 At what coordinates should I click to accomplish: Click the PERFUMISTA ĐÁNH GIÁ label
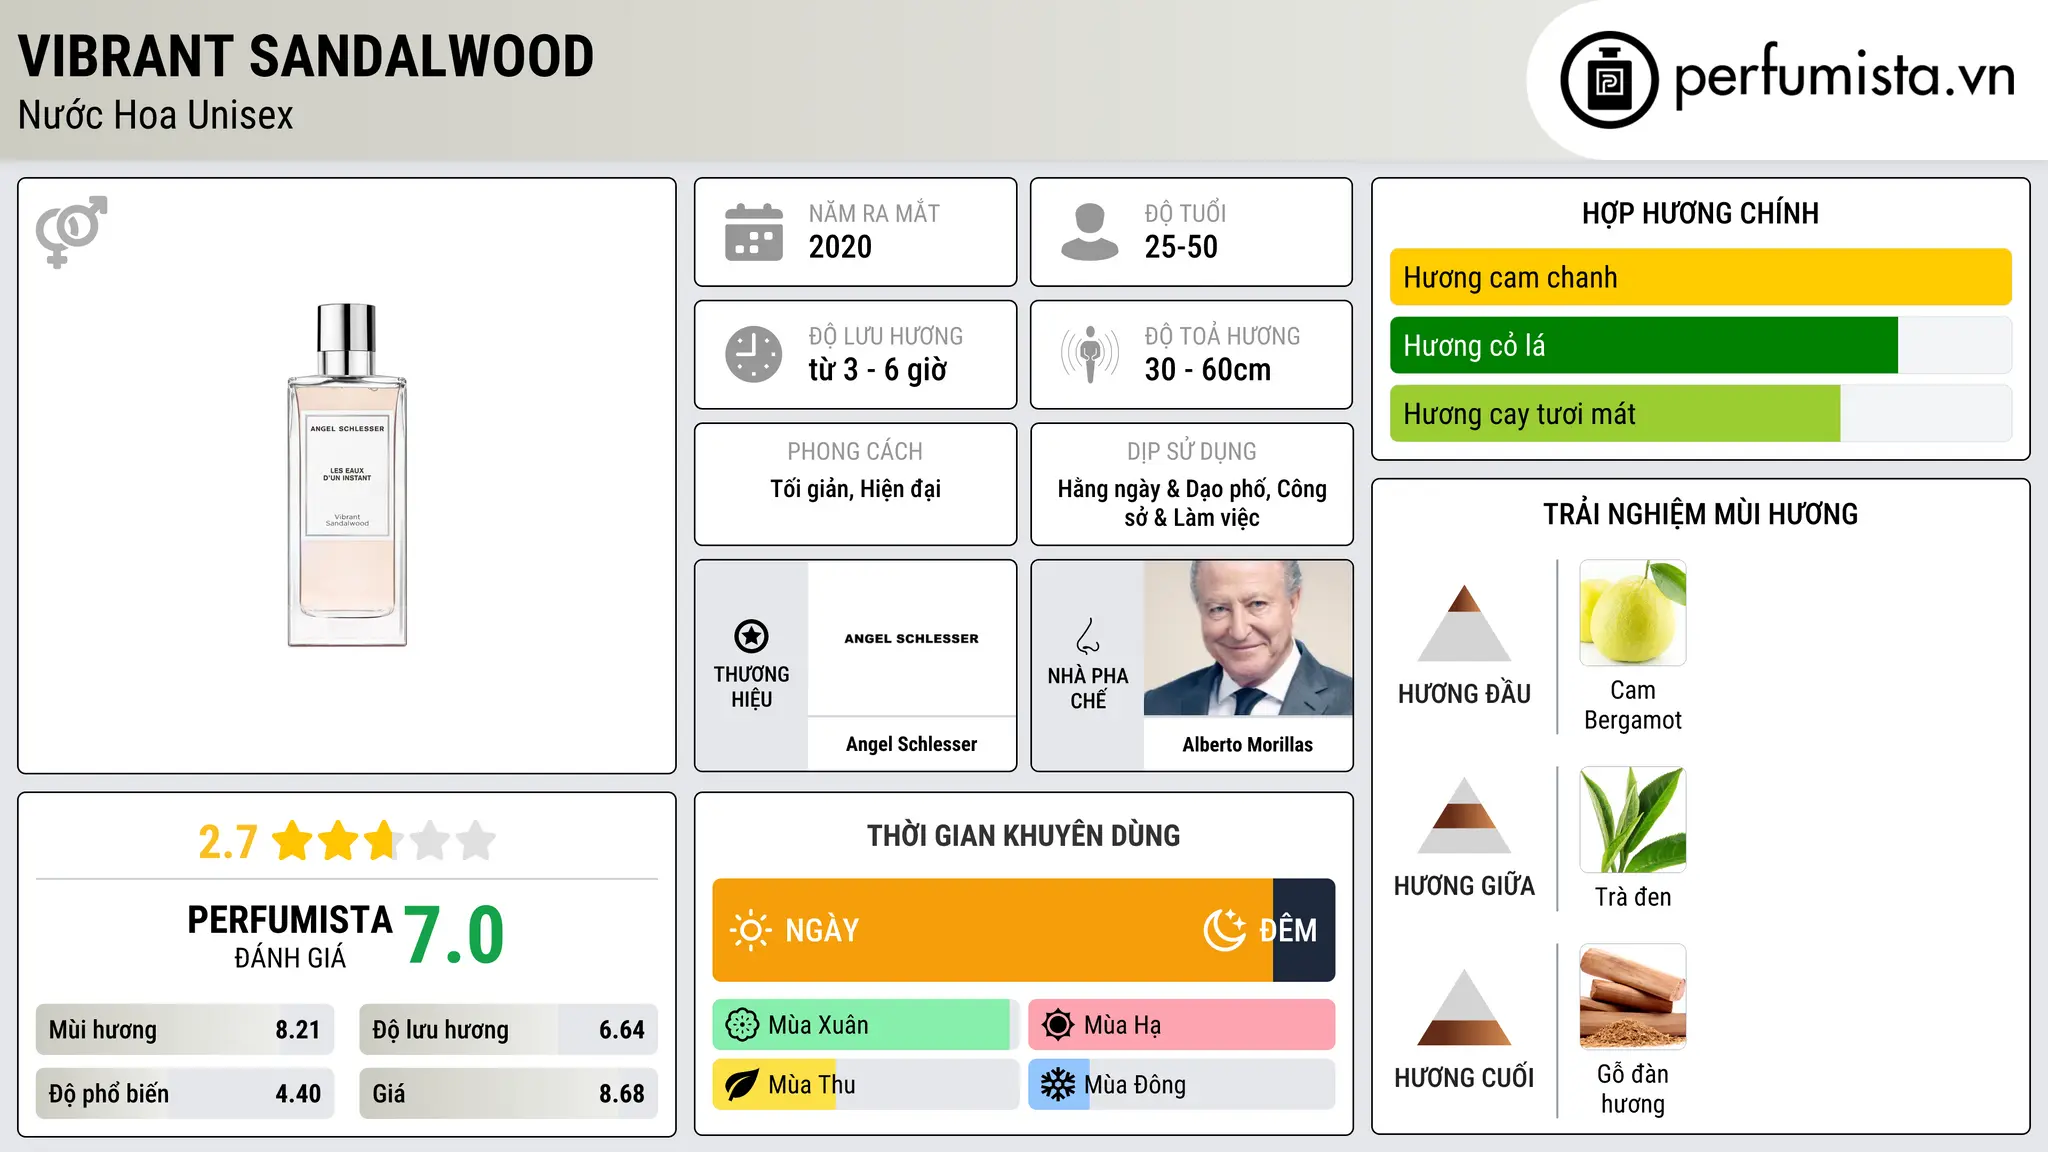(290, 936)
